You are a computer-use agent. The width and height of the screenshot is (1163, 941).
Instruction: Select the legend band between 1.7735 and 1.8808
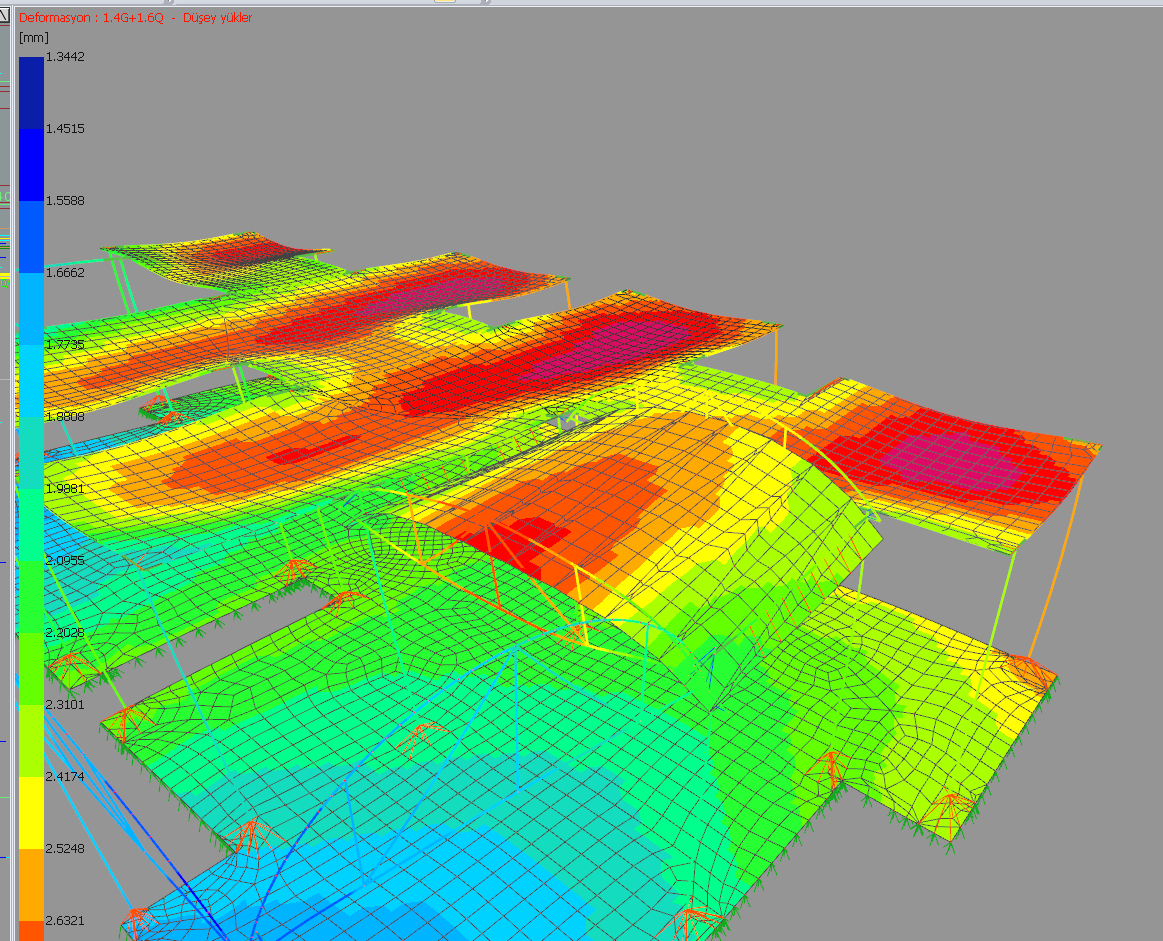click(x=31, y=380)
